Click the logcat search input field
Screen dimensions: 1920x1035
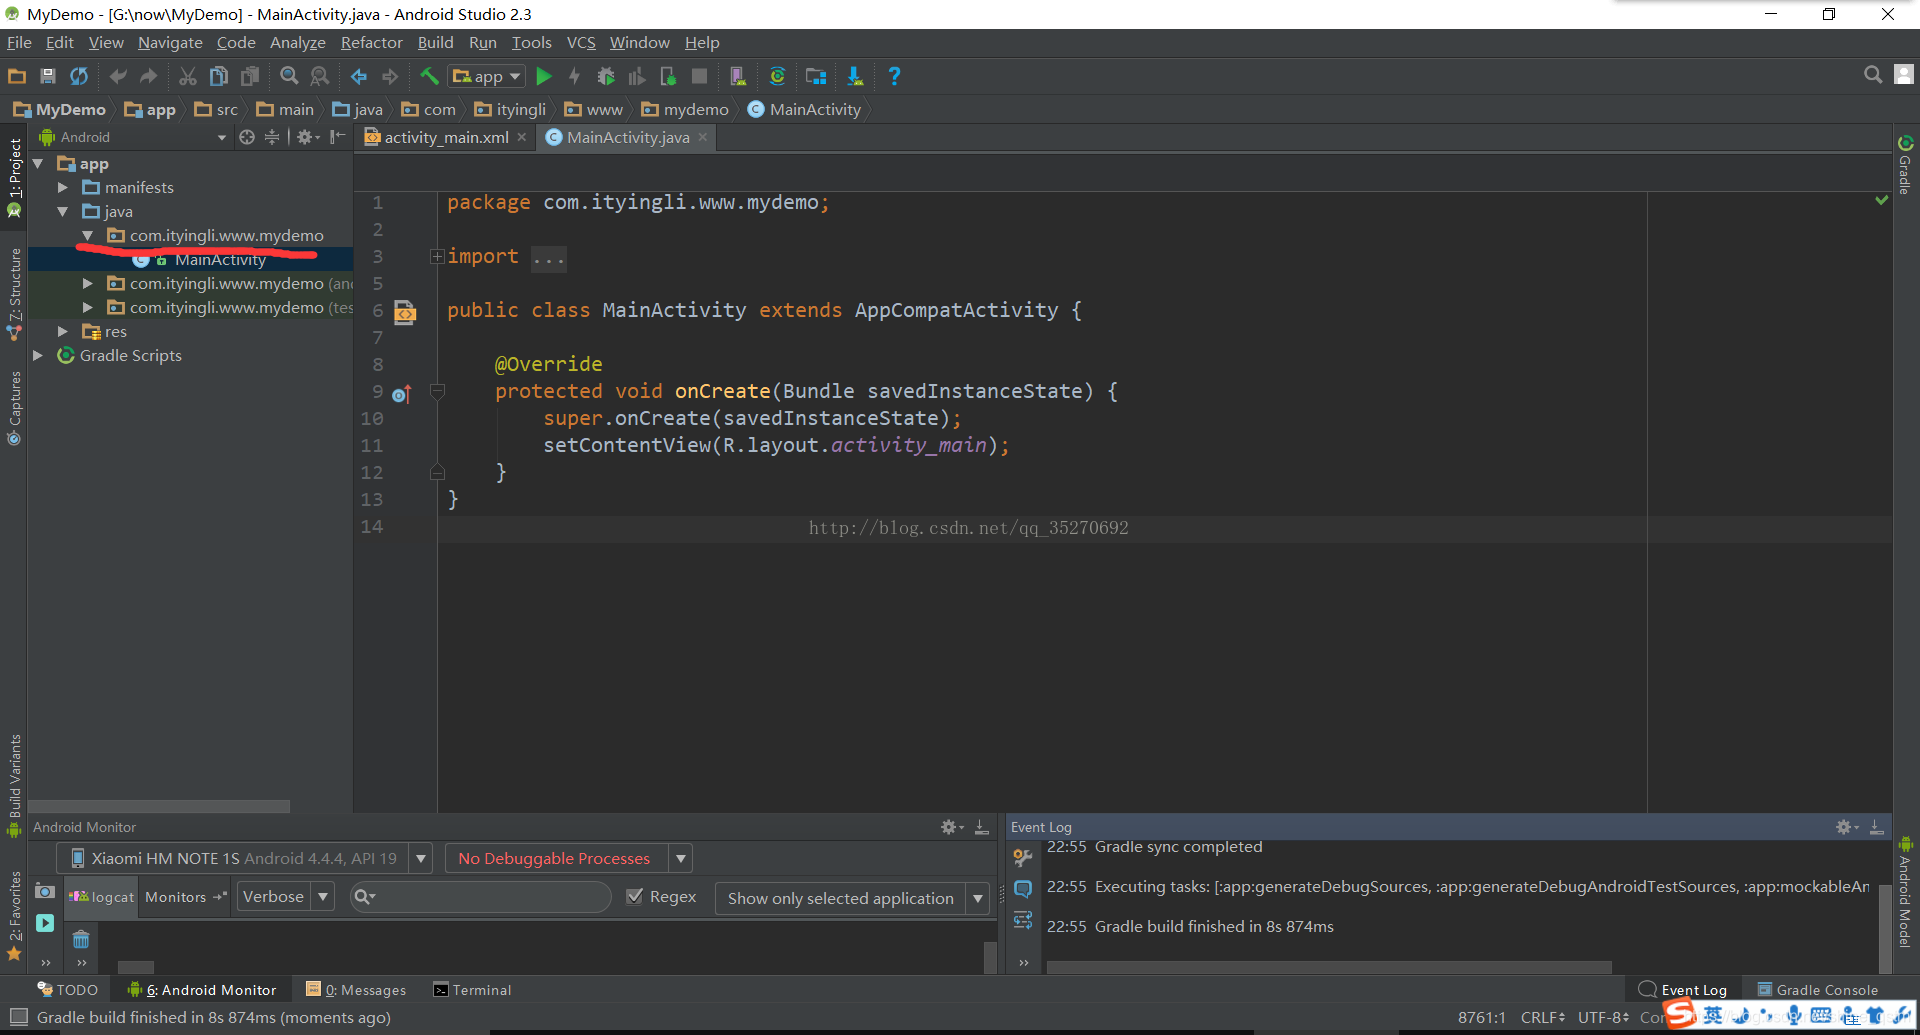481,897
